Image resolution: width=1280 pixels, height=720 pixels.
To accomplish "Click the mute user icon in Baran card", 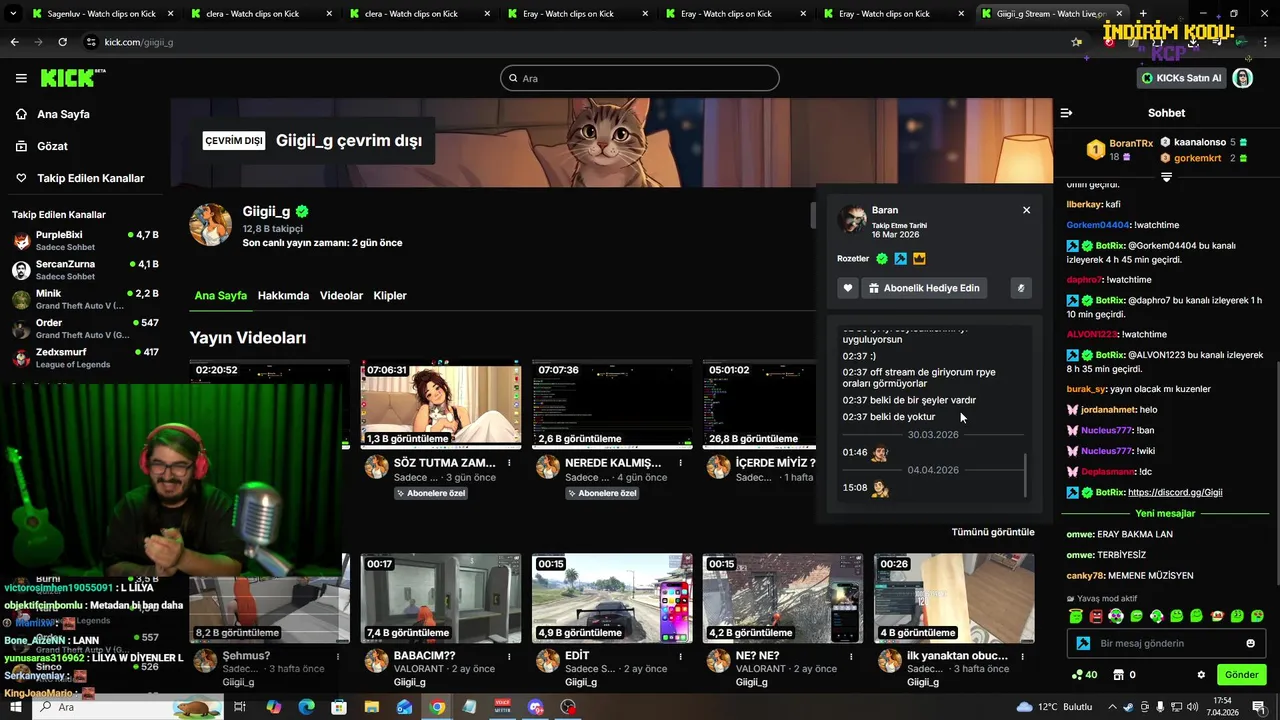I will point(1021,288).
